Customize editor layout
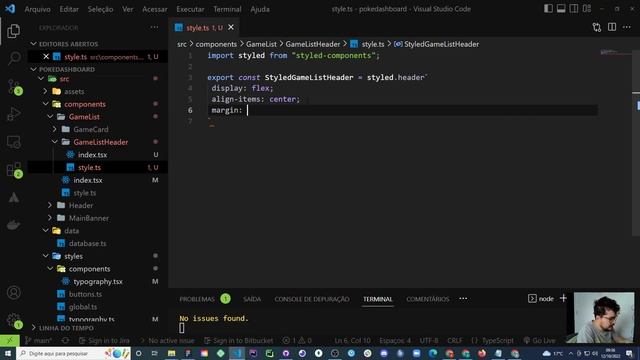 coord(587,9)
